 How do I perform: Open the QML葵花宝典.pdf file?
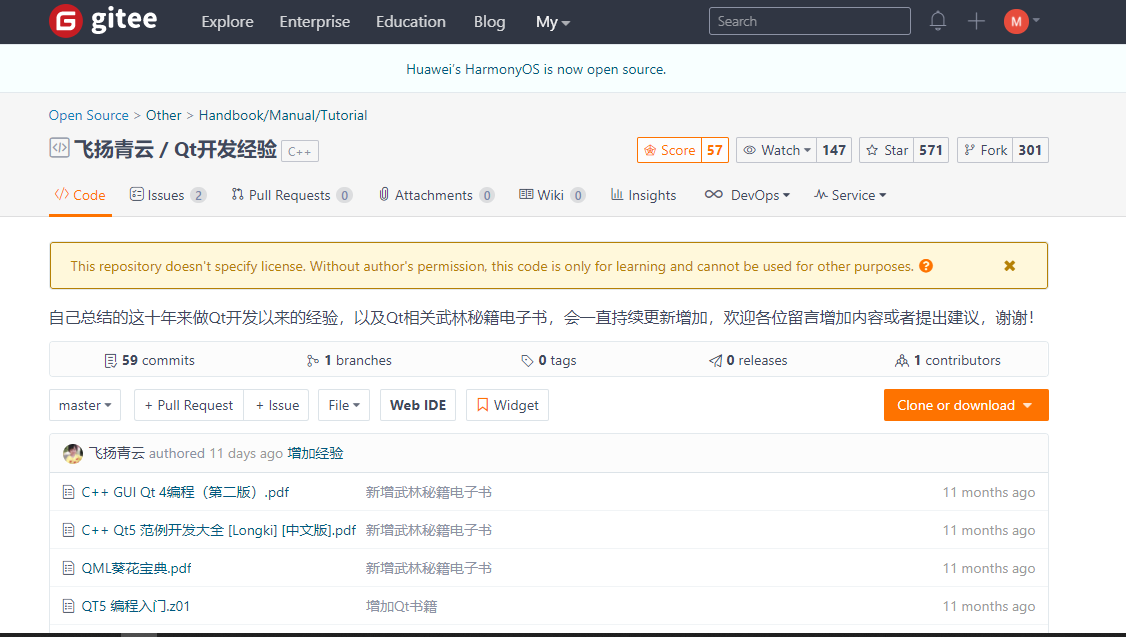[136, 568]
